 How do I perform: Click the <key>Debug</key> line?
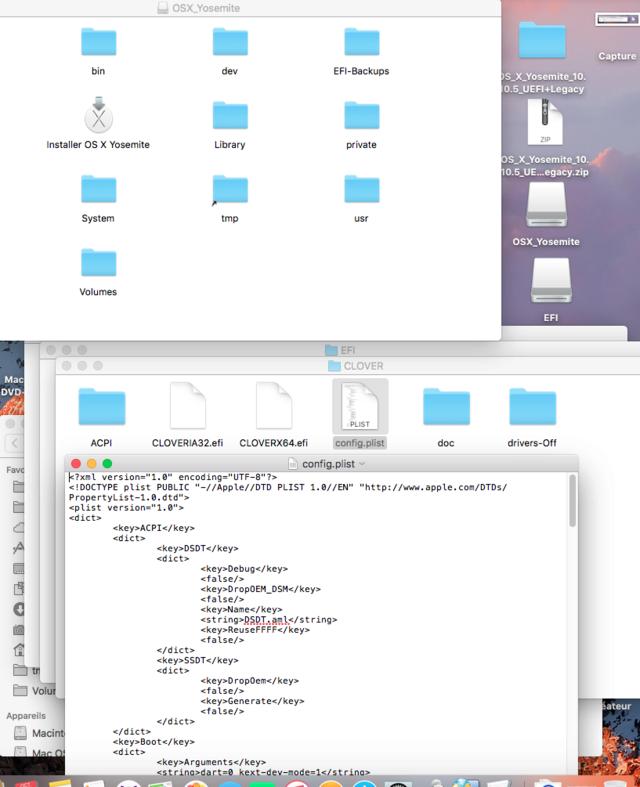(x=244, y=569)
